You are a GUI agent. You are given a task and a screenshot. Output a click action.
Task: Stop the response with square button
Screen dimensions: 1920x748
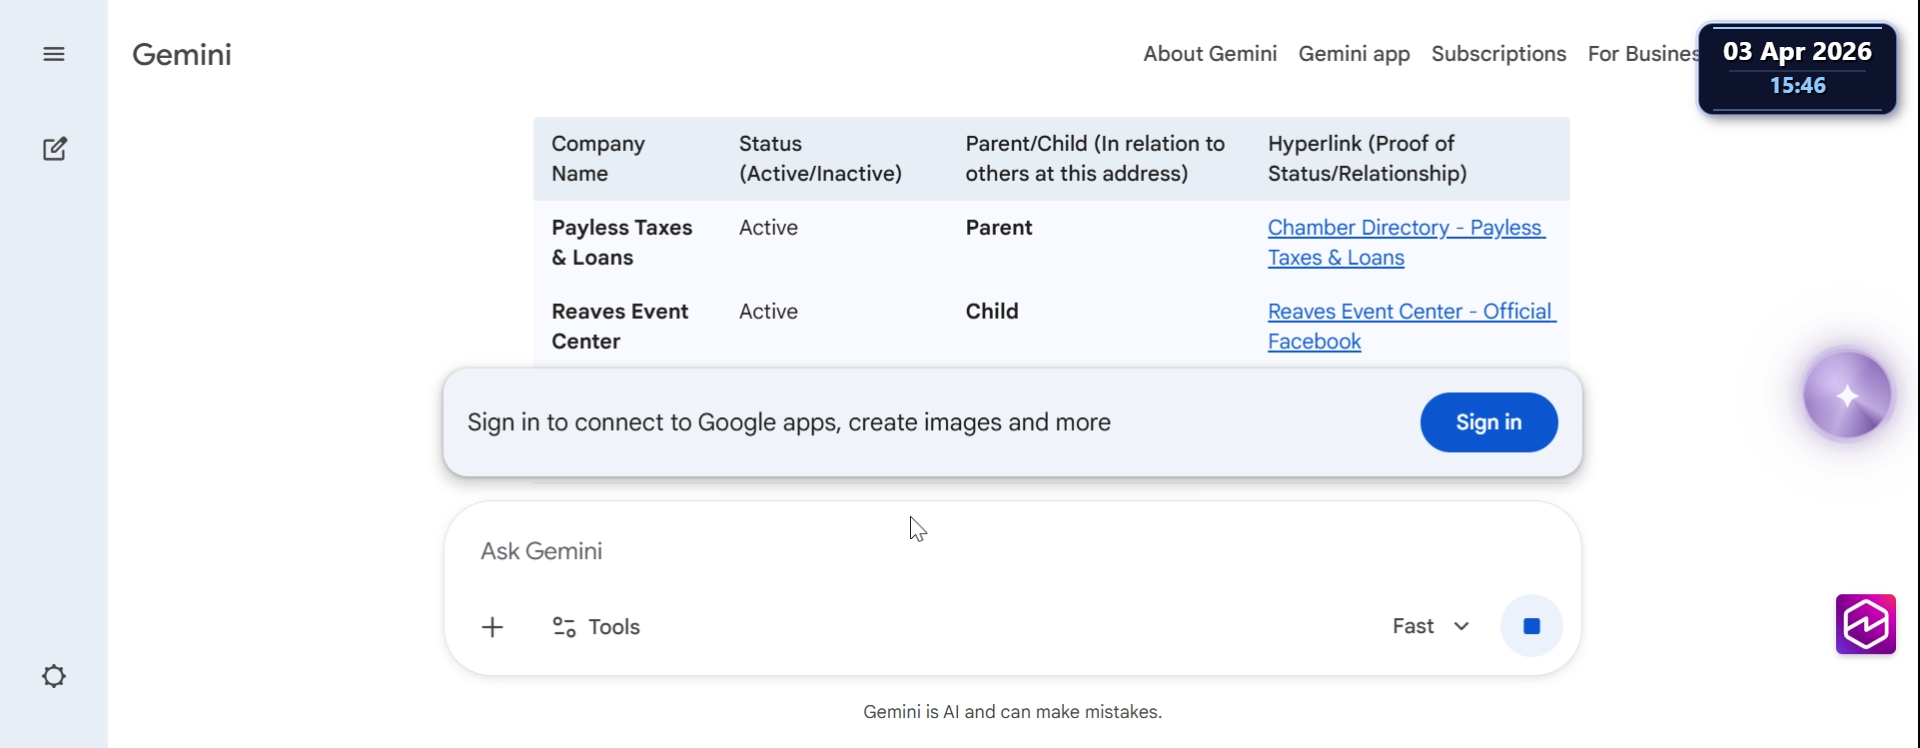pyautogui.click(x=1531, y=626)
